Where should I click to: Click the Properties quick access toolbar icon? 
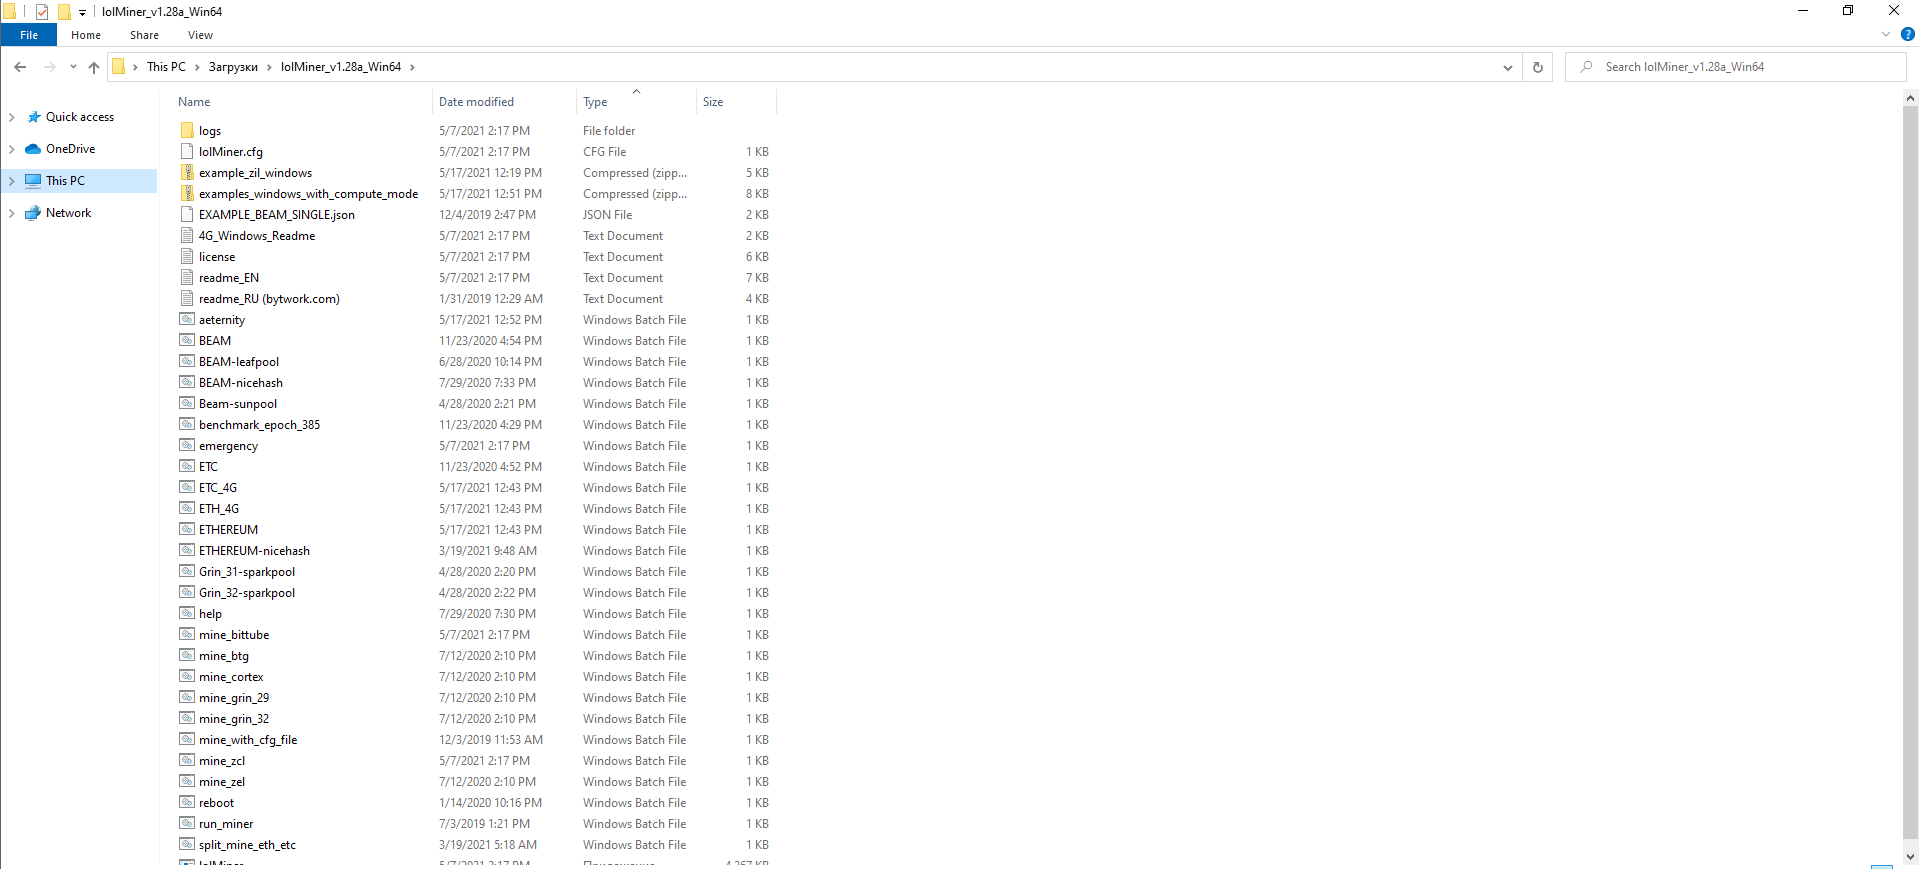pos(42,12)
